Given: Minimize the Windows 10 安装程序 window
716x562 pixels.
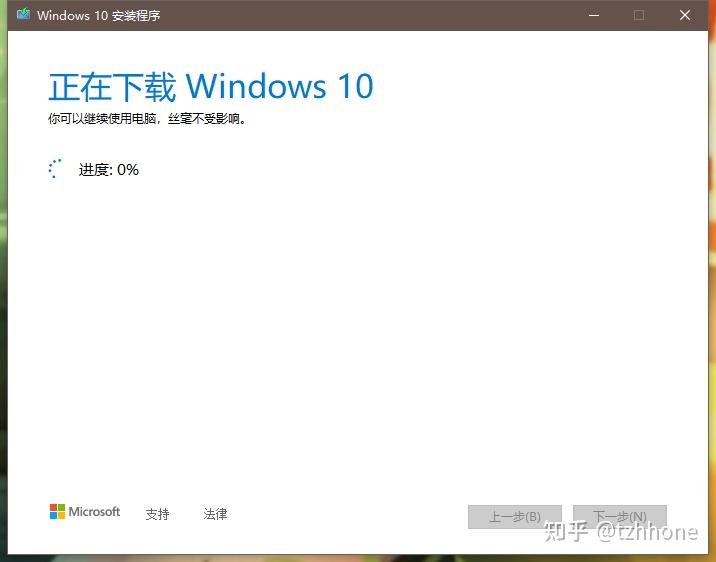Looking at the screenshot, I should pyautogui.click(x=594, y=15).
